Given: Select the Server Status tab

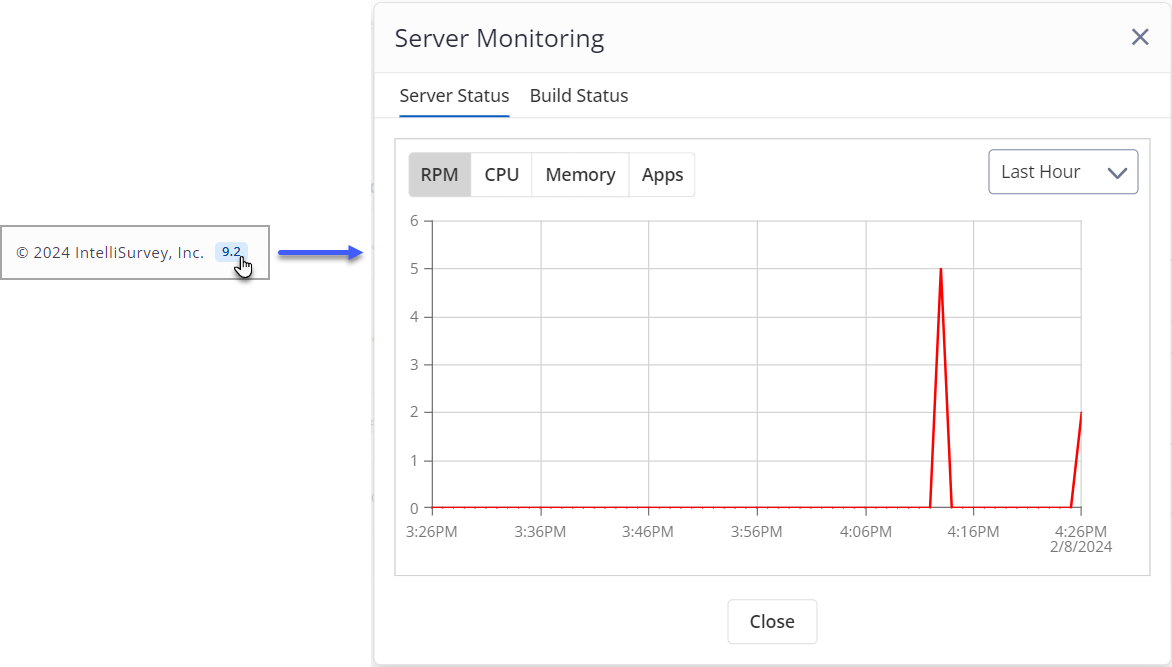Looking at the screenshot, I should click(x=454, y=95).
